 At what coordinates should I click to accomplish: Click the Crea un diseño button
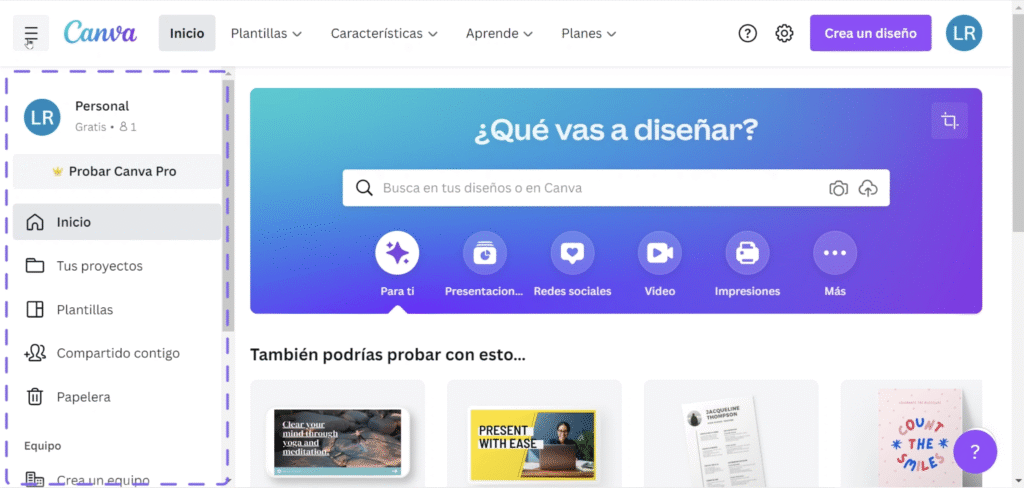(x=870, y=33)
